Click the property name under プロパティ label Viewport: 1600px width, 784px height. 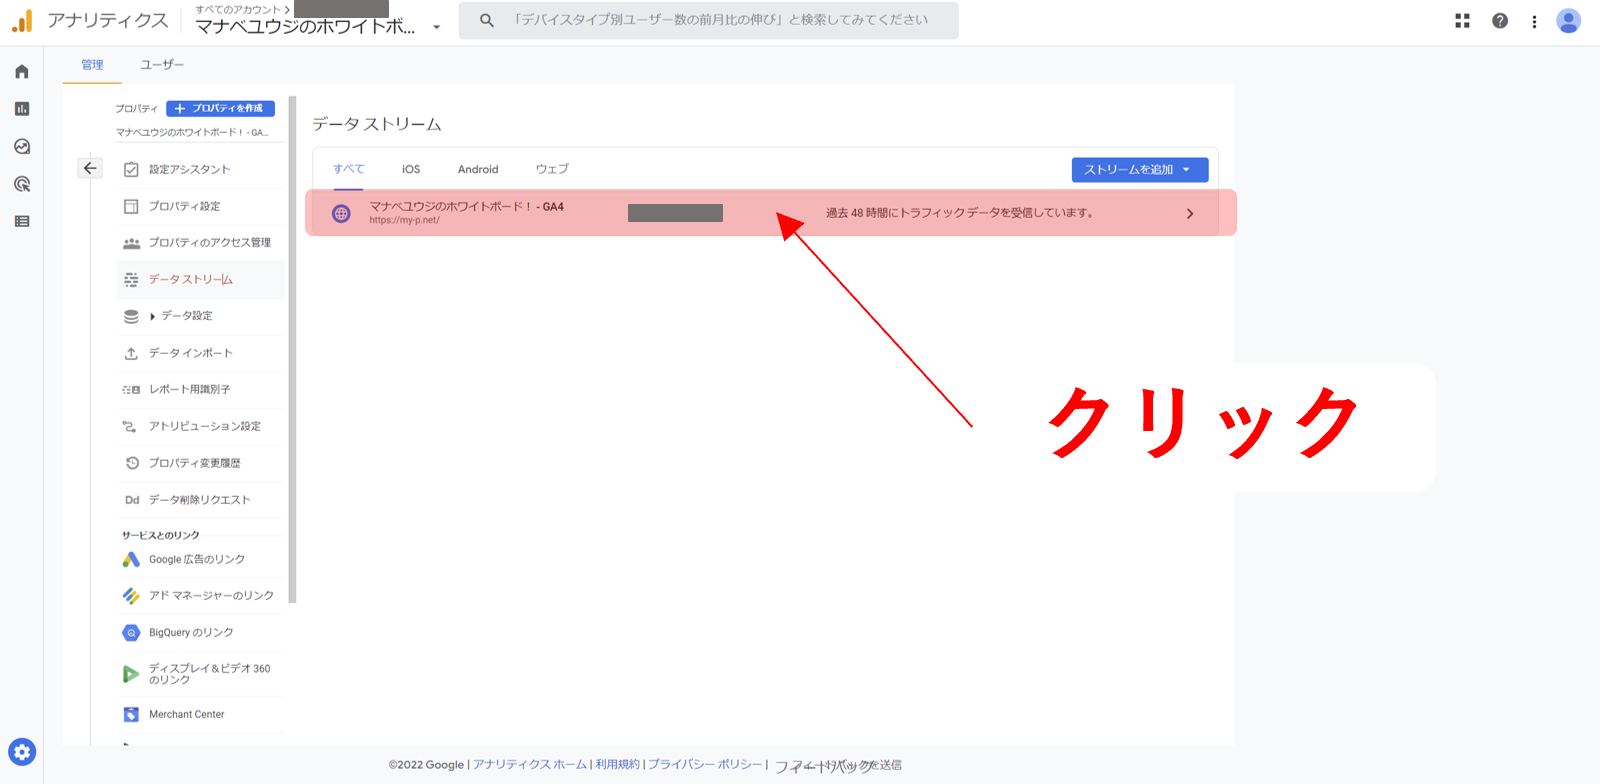(192, 132)
